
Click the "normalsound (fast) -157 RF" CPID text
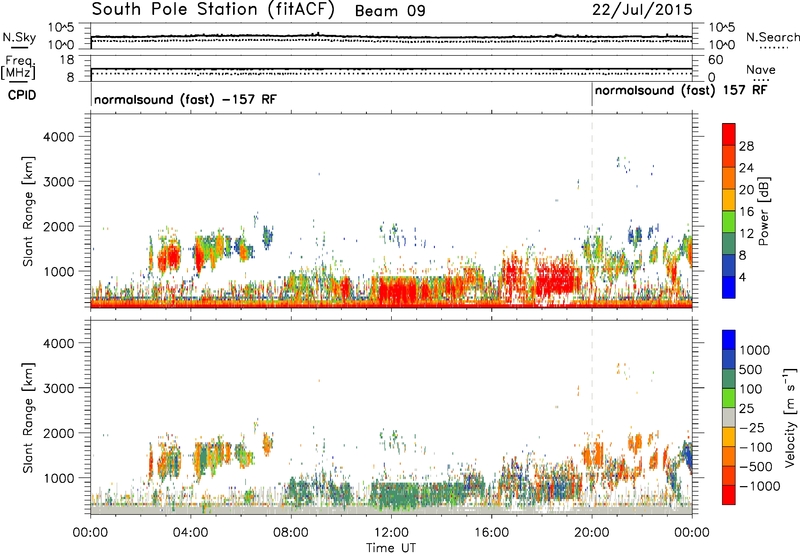185,99
